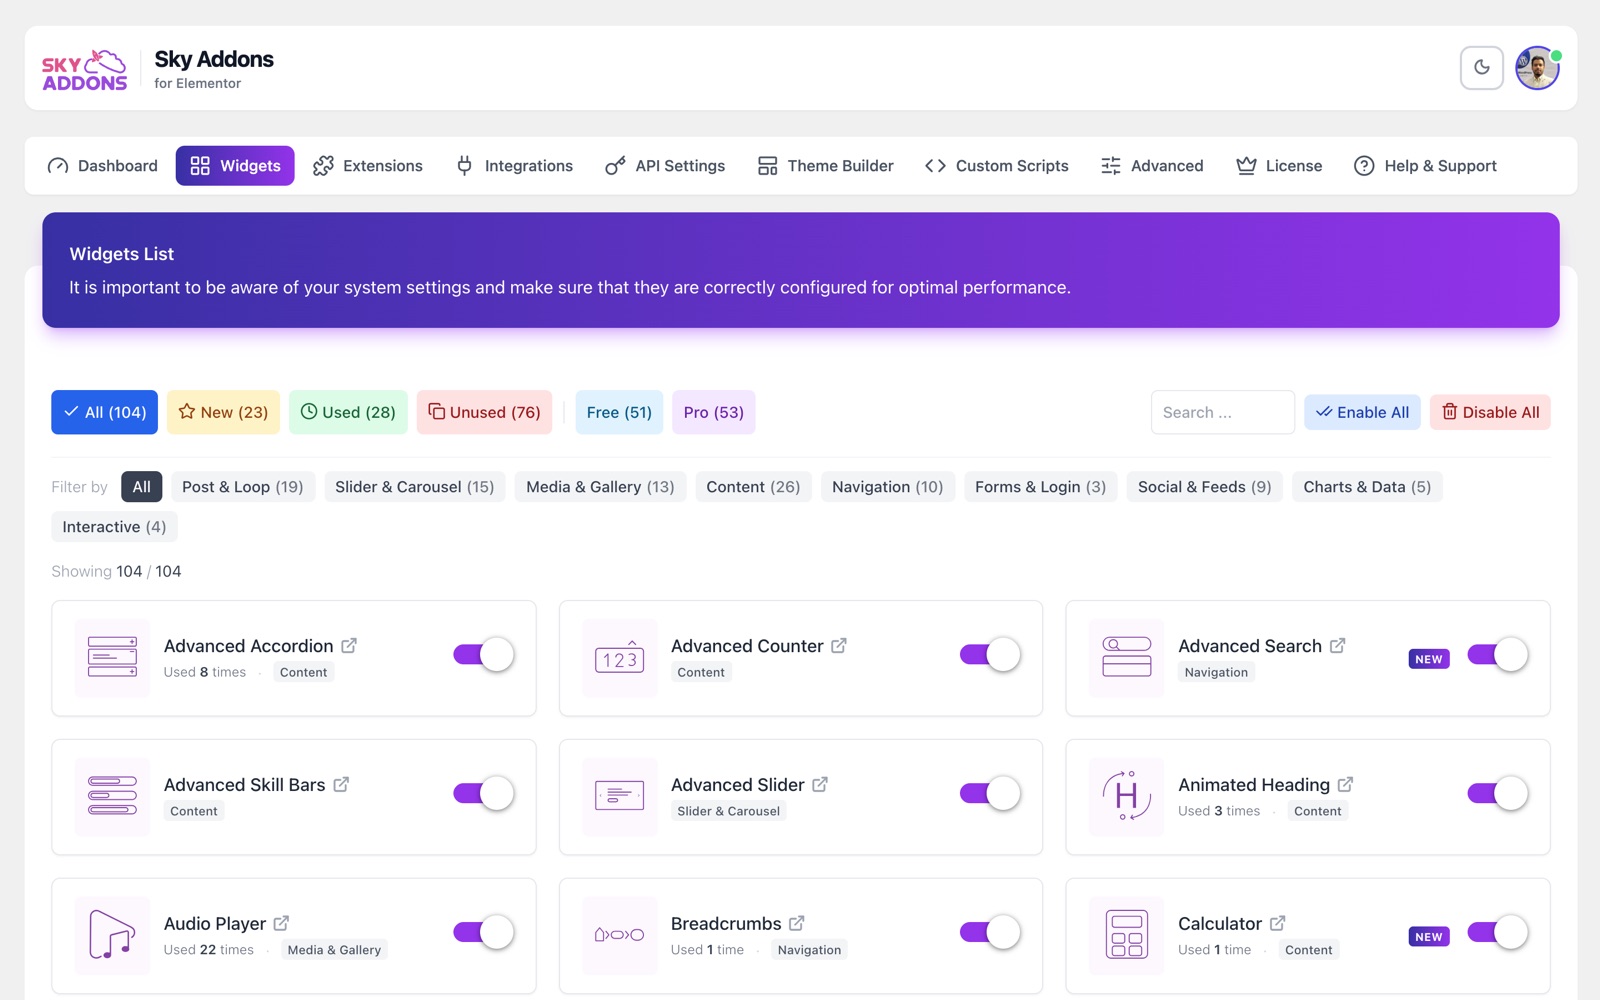Toggle the Advanced Slider widget
This screenshot has width=1600, height=1000.
(x=990, y=794)
